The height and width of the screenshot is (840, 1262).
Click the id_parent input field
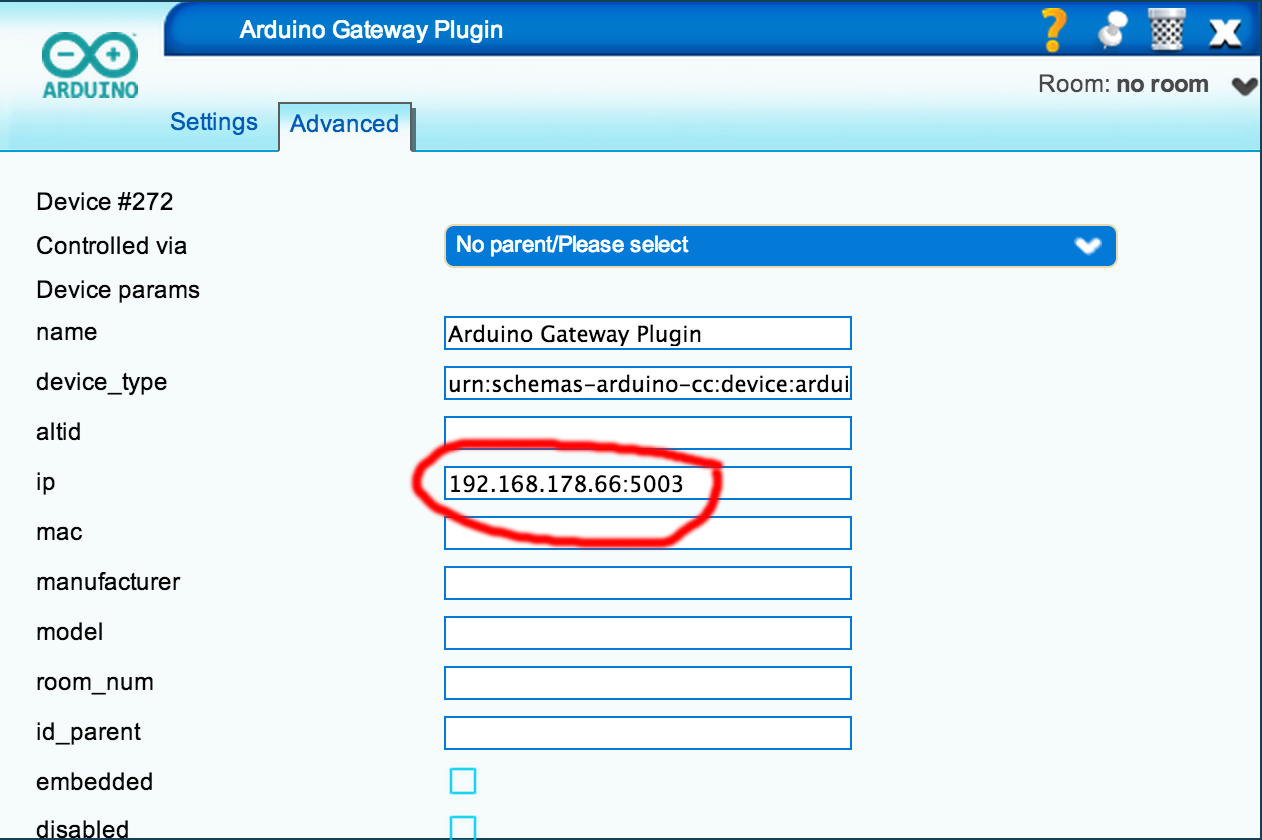click(648, 733)
